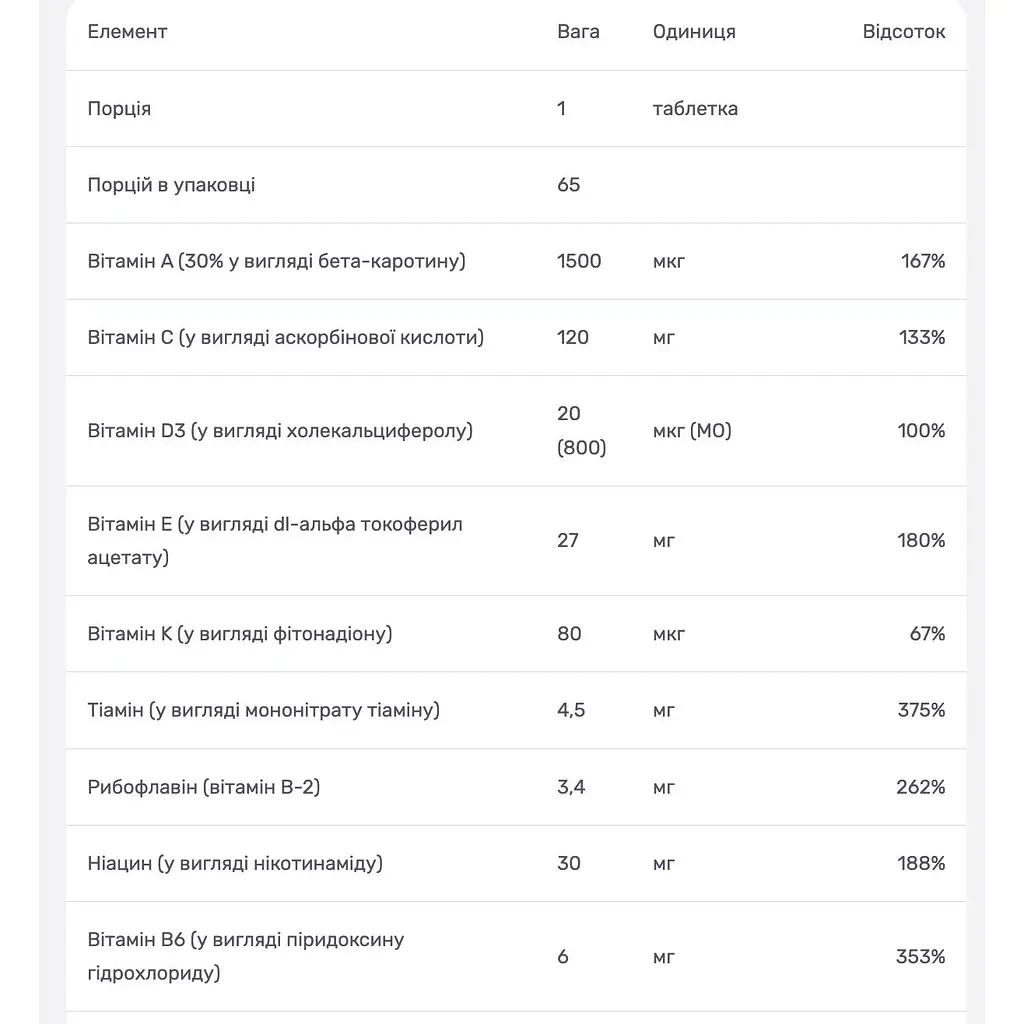
Task: Click the Одиниця column header
Action: pyautogui.click(x=694, y=31)
